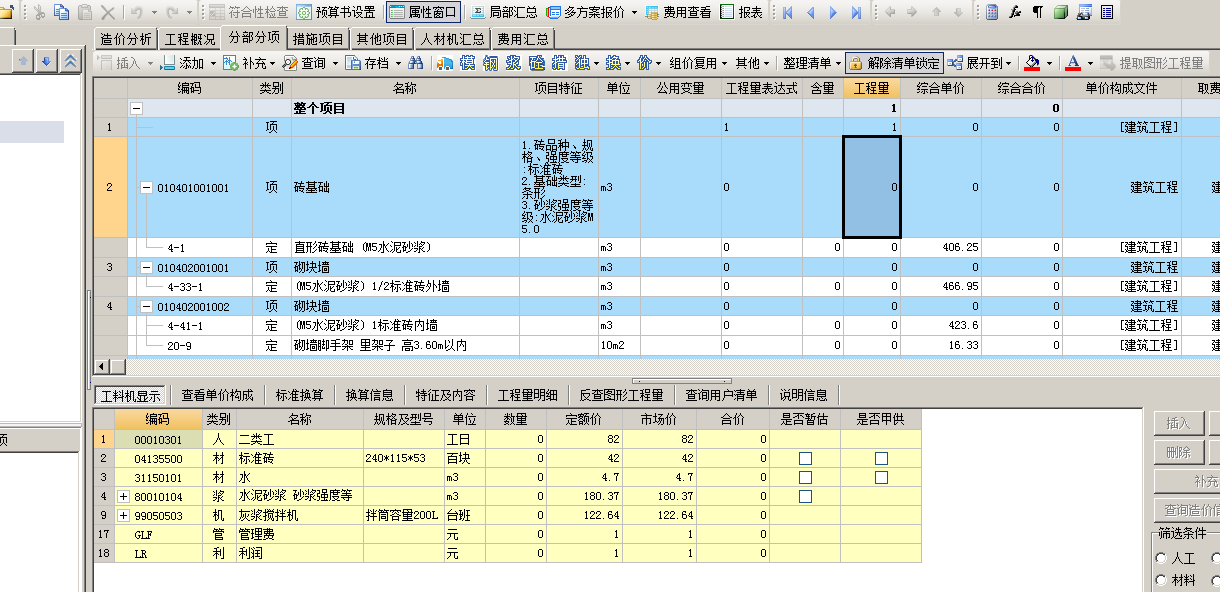Click the 预算书设置 gear icon button
The image size is (1220, 592).
[336, 12]
